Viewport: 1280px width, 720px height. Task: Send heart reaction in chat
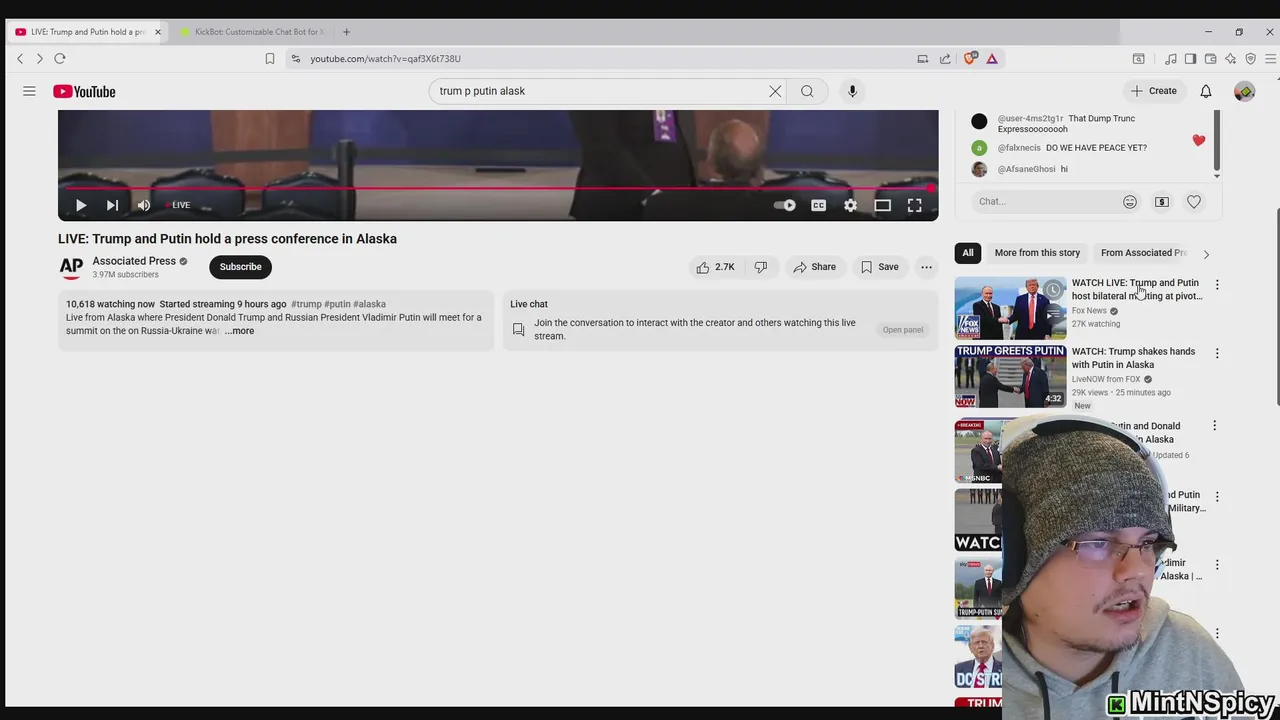tap(1194, 202)
